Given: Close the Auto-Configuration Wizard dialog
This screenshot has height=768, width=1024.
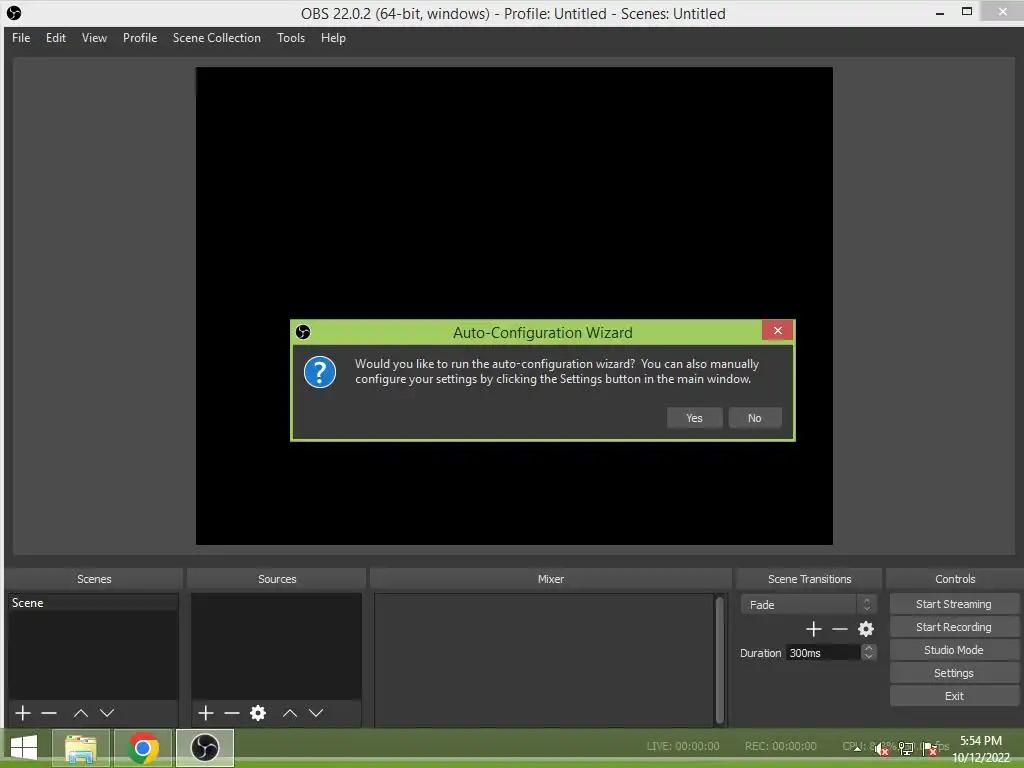Looking at the screenshot, I should pos(778,330).
